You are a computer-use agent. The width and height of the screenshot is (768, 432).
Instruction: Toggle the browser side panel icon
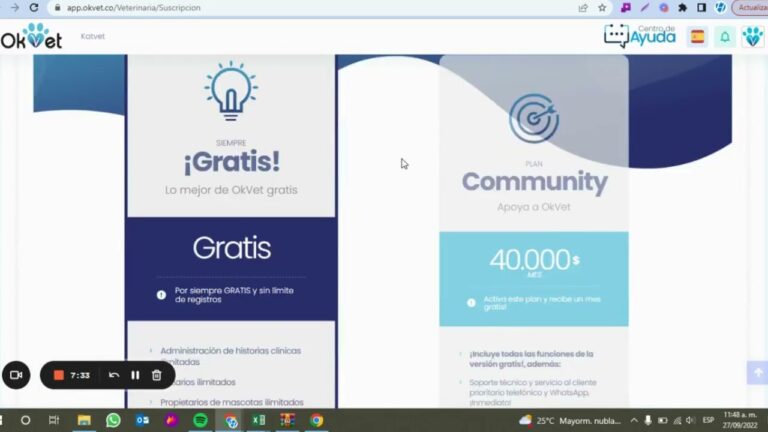[x=701, y=8]
